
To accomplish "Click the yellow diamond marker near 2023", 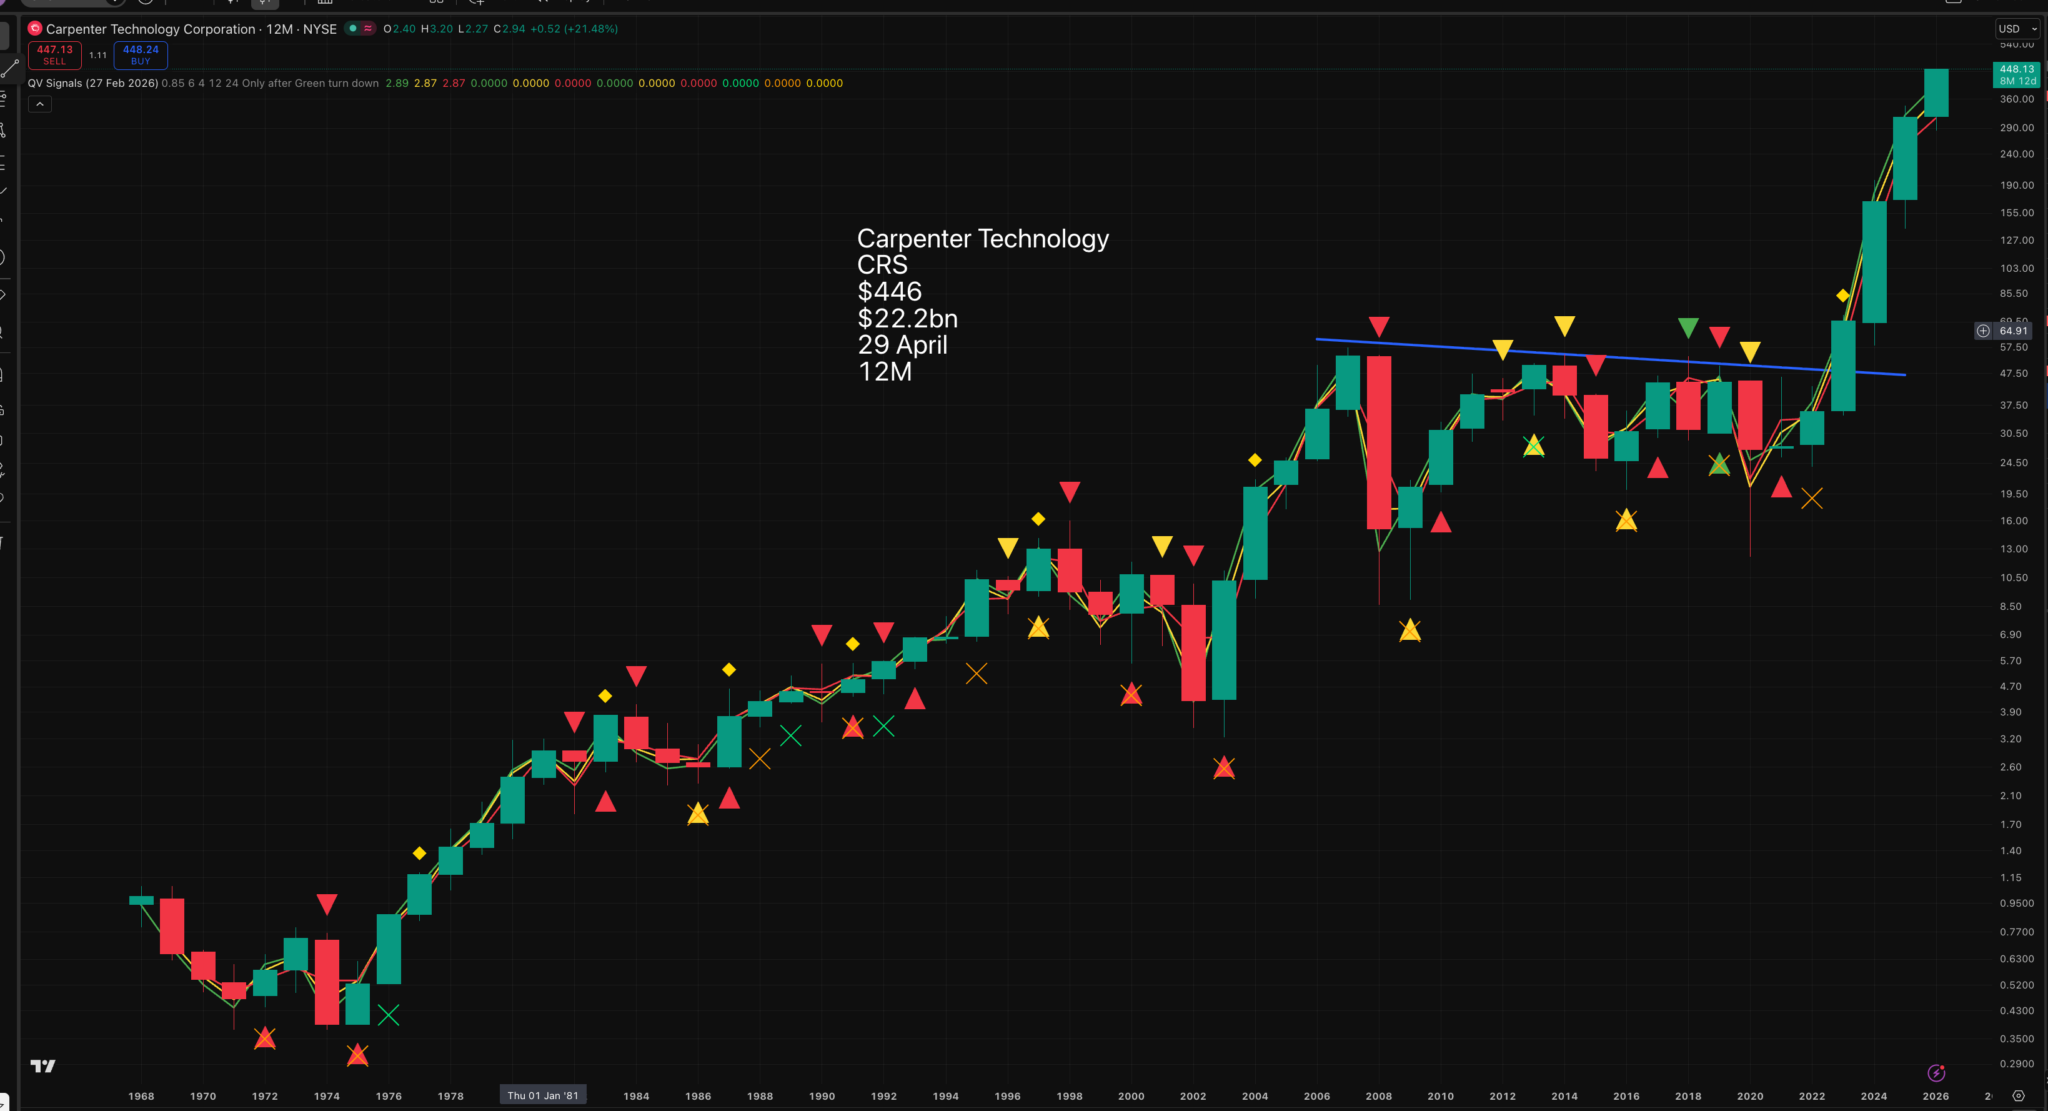I will click(1842, 296).
